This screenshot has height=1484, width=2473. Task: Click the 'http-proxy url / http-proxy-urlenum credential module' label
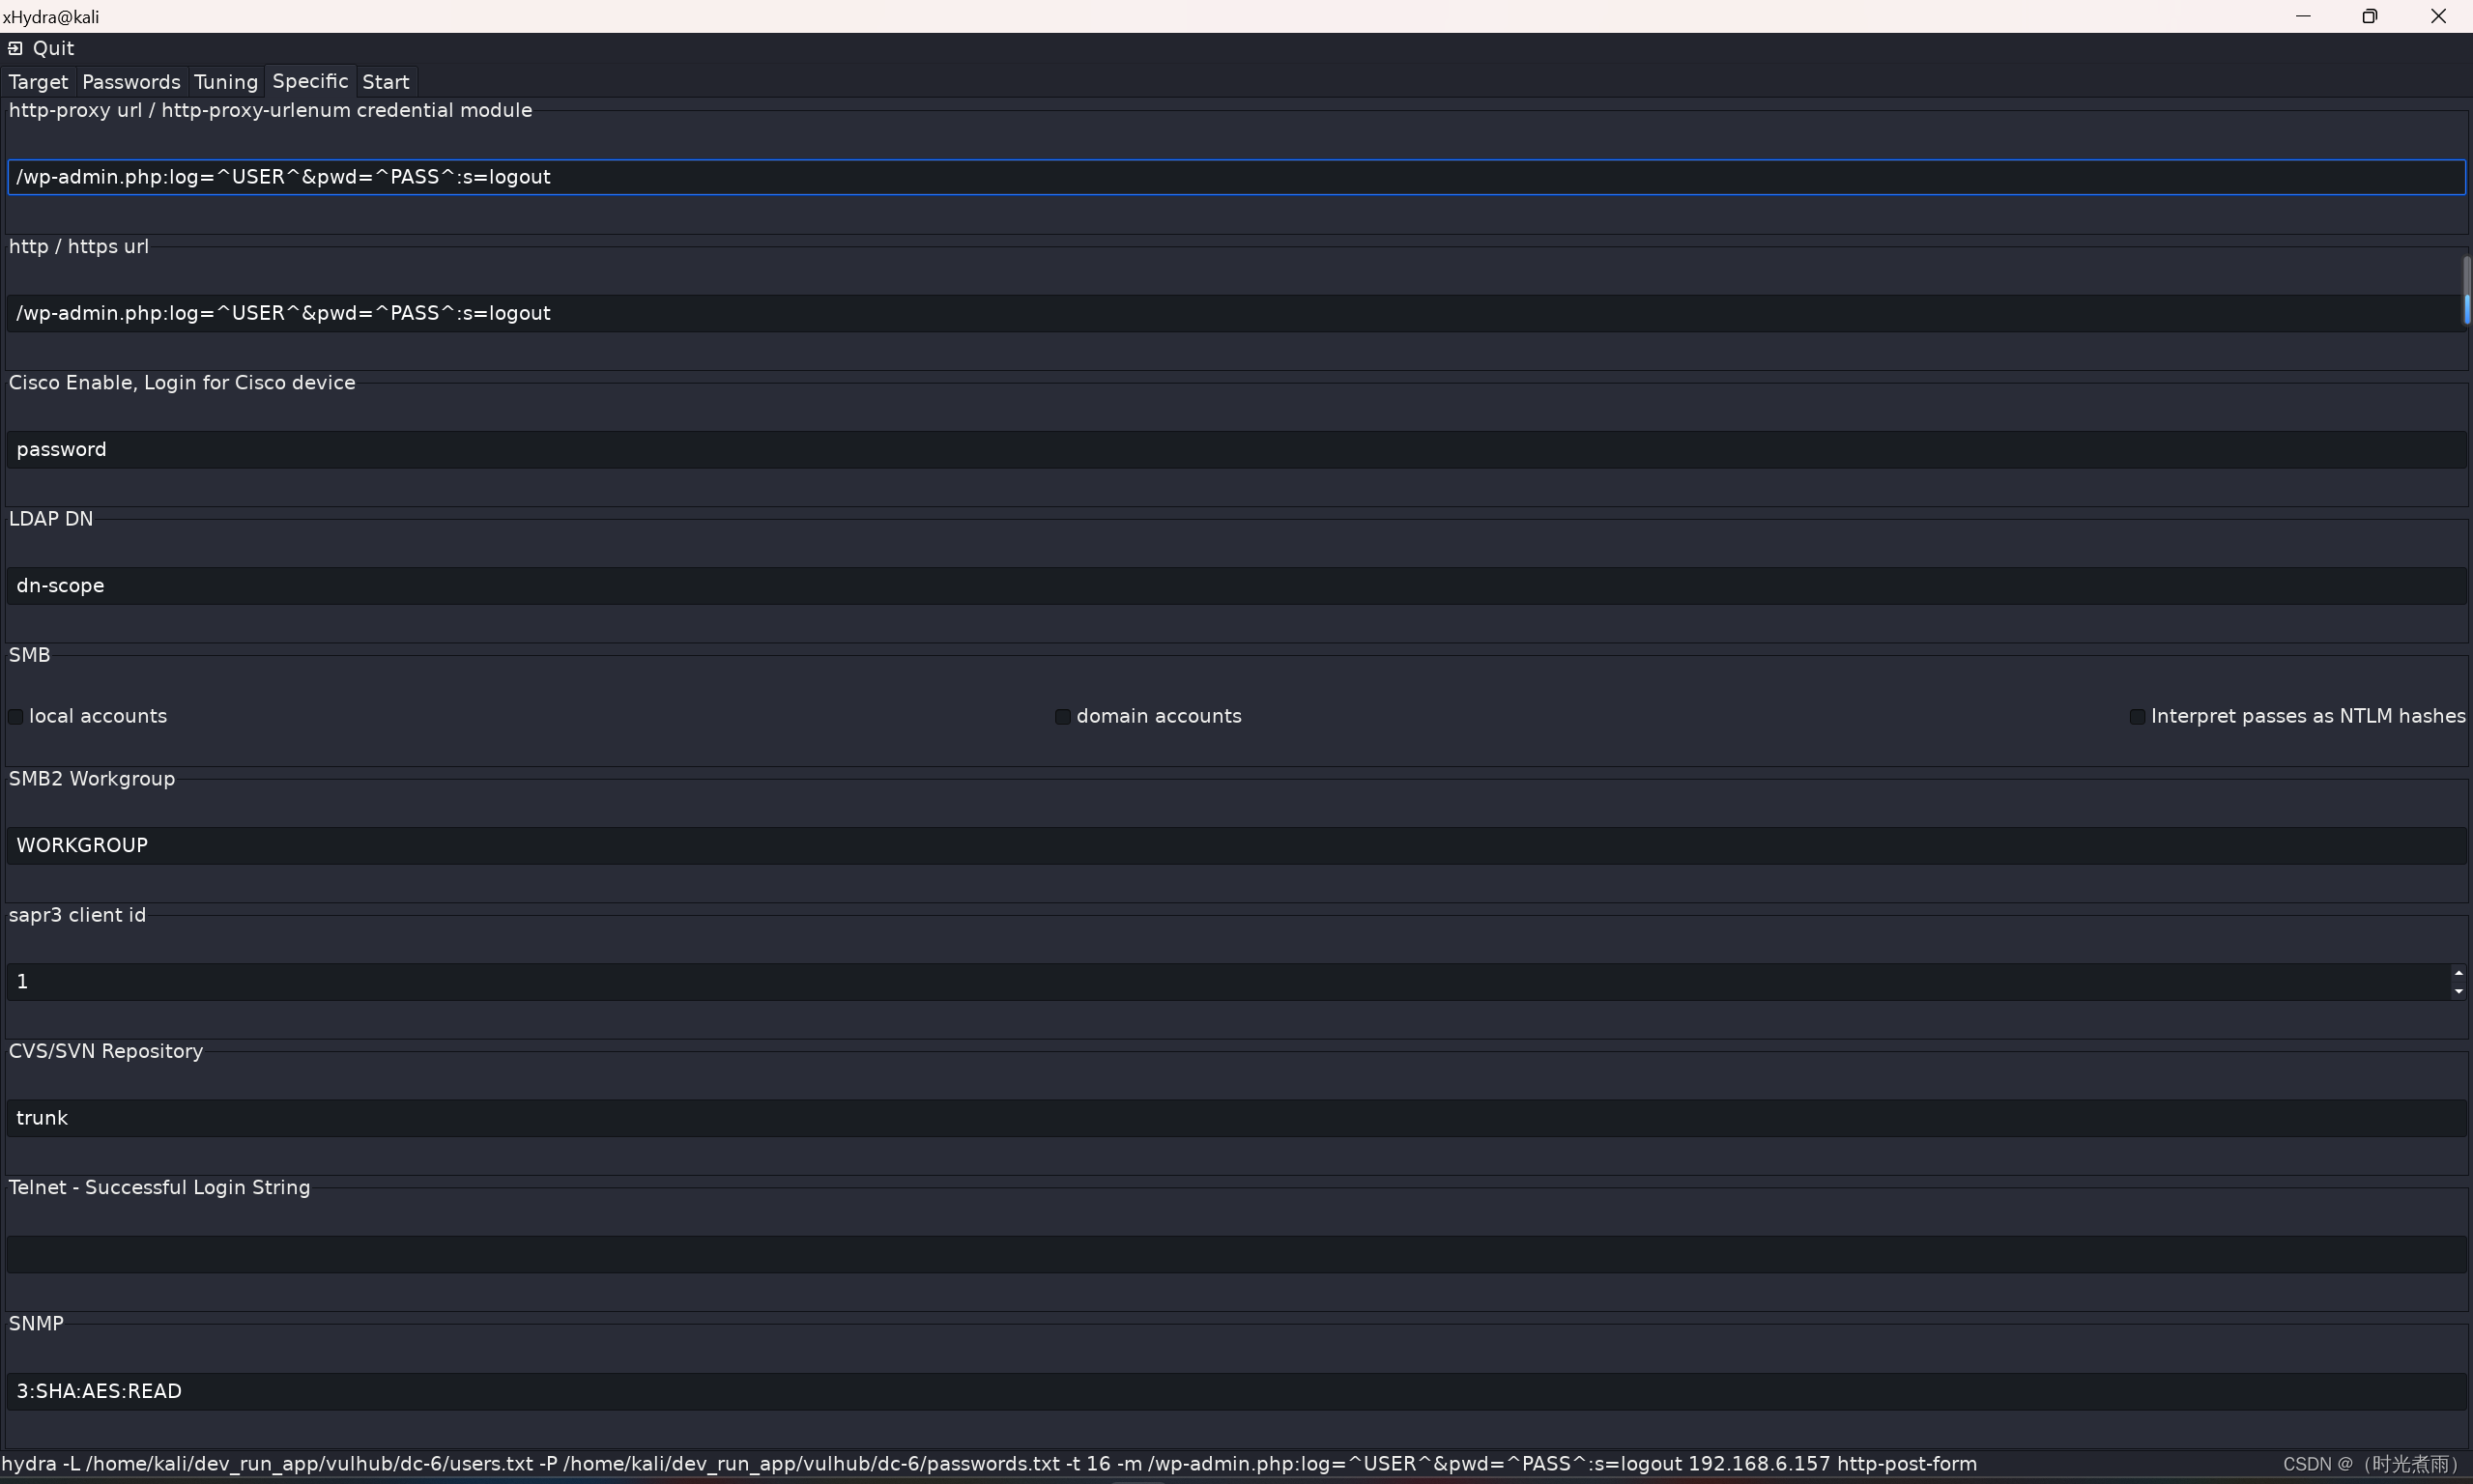tap(270, 110)
